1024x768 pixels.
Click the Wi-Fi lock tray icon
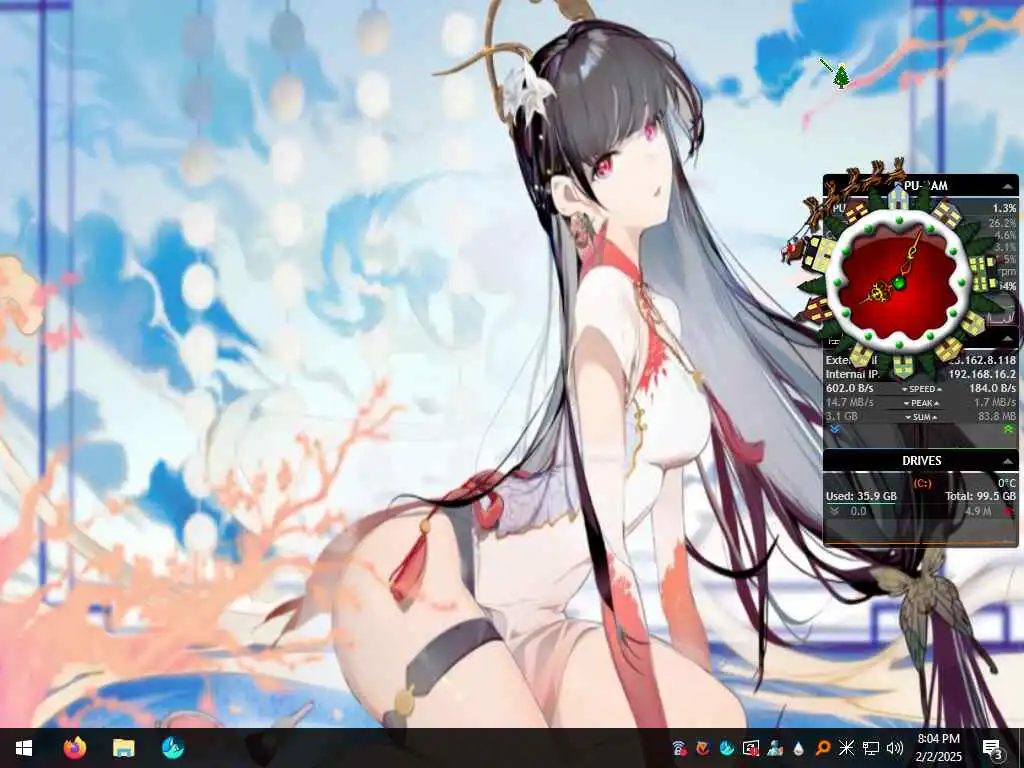pos(679,748)
